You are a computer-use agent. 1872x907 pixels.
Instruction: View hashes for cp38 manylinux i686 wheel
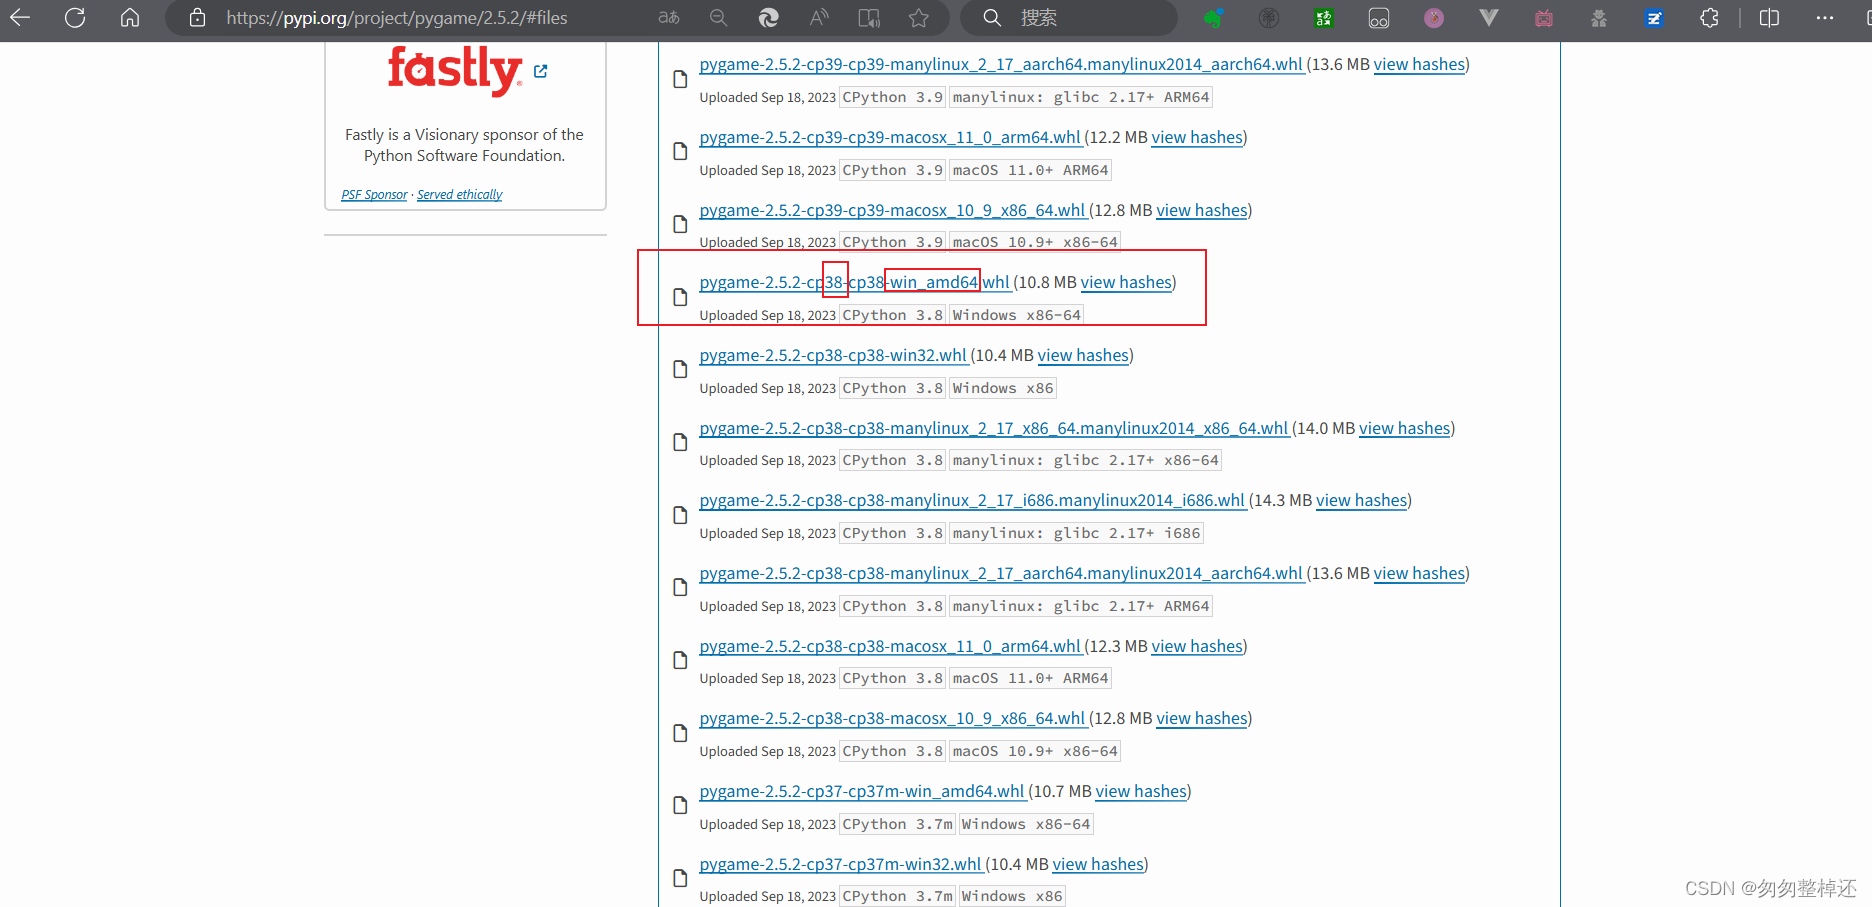tap(1361, 500)
